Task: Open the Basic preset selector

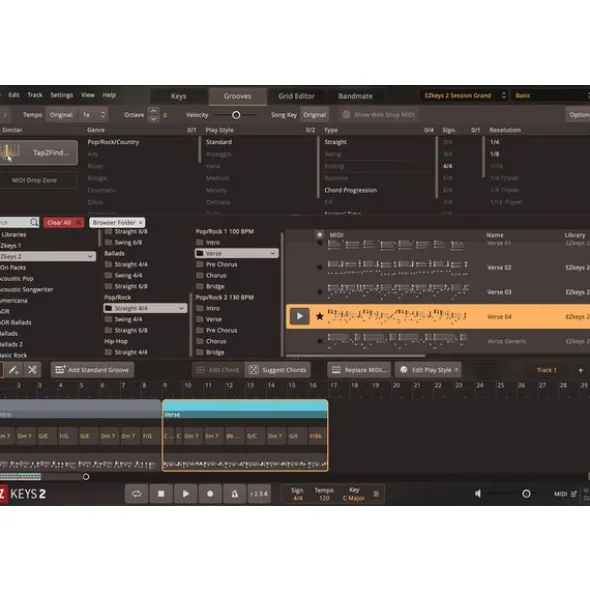Action: (x=550, y=95)
